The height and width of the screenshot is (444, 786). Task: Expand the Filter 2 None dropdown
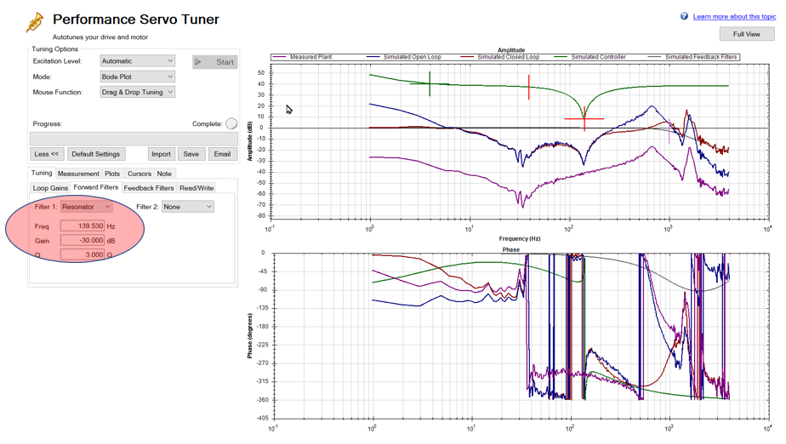188,206
